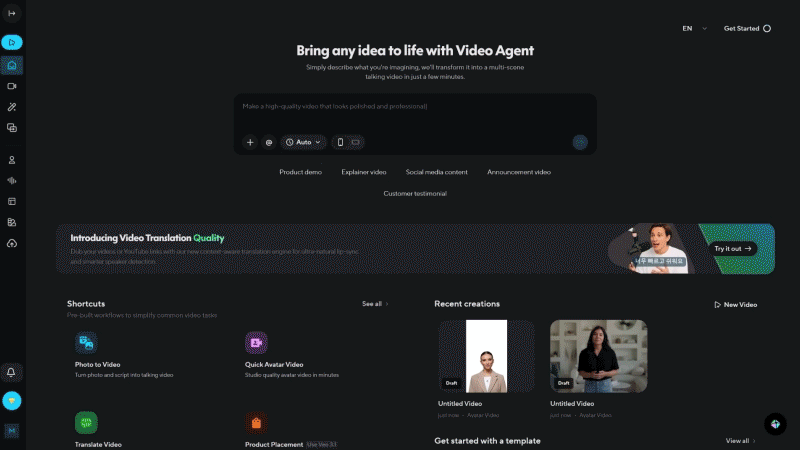
Task: Open the Translate Video shortcut icon
Action: pyautogui.click(x=86, y=422)
